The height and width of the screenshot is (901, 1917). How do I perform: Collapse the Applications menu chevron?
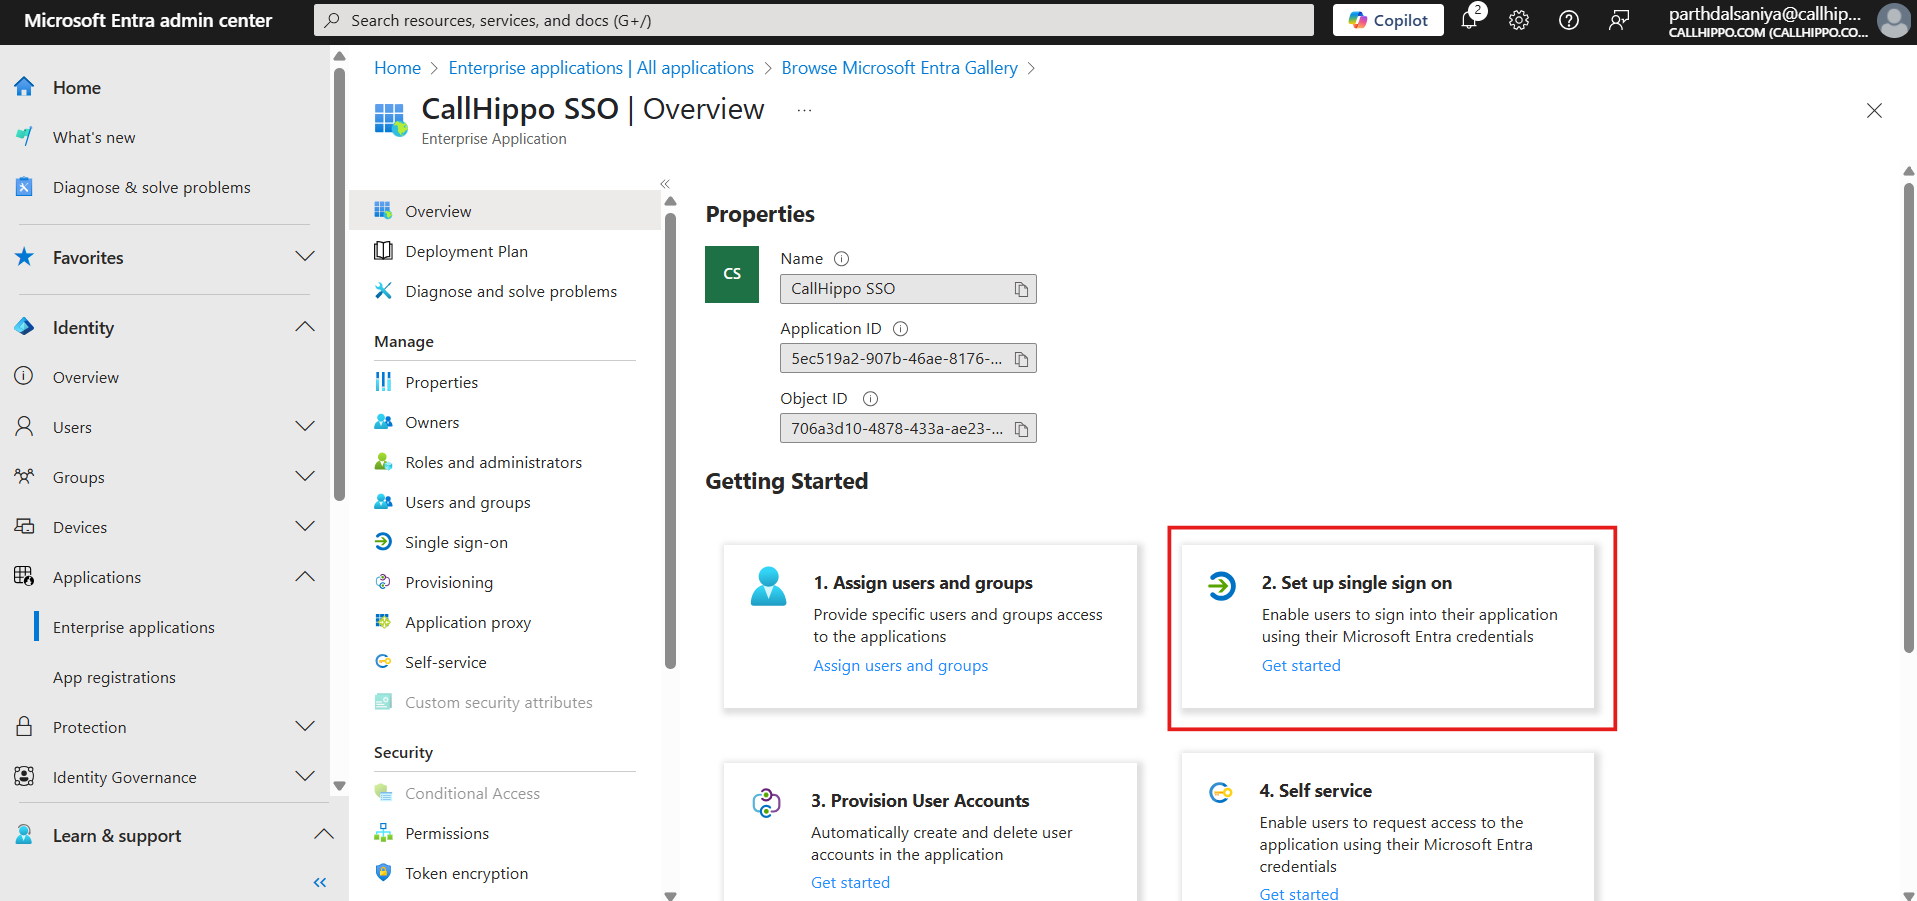pos(305,577)
